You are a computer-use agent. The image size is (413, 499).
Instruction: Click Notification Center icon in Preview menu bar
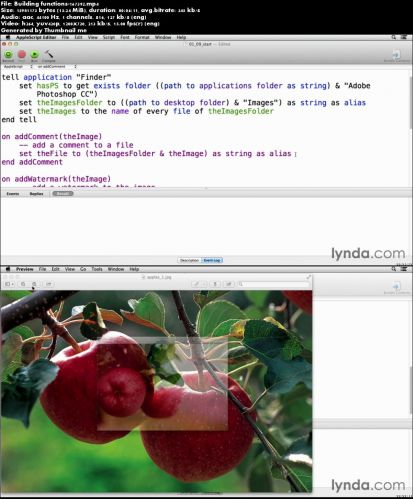pos(404,269)
